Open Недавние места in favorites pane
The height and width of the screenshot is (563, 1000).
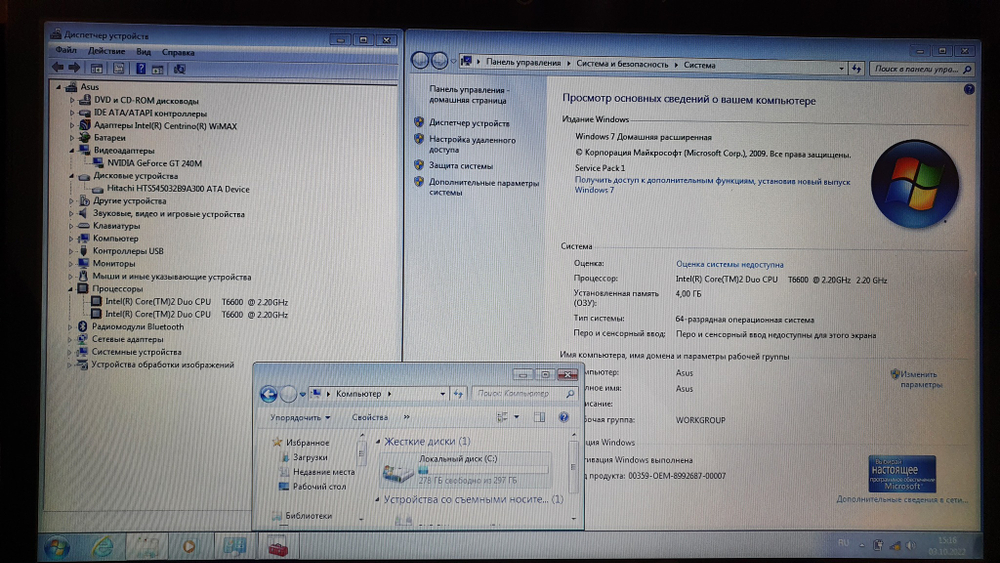323,472
